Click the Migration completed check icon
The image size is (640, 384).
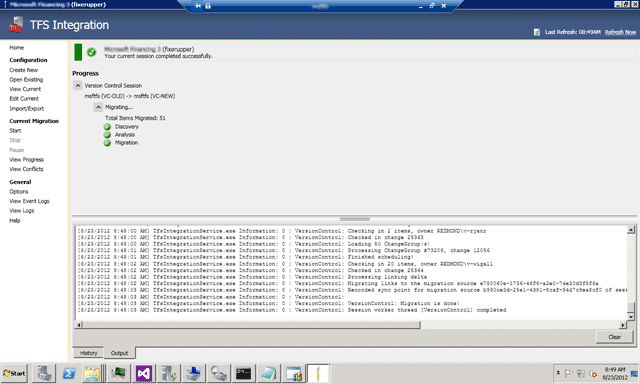107,143
